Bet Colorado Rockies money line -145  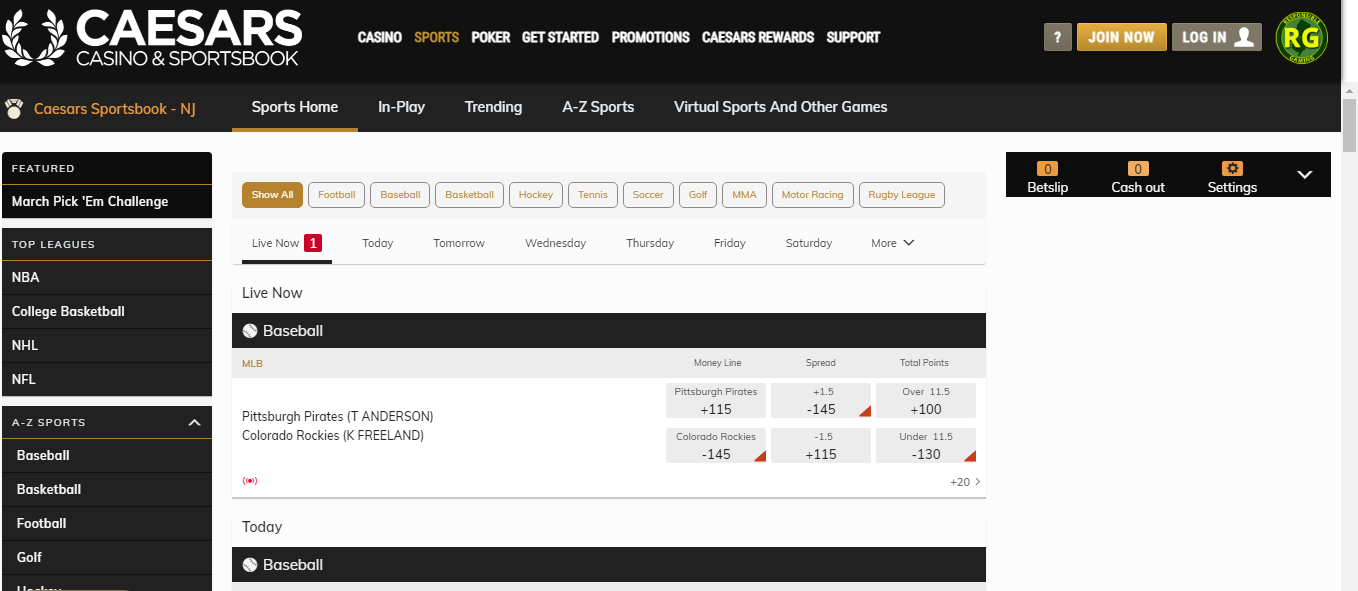point(716,446)
